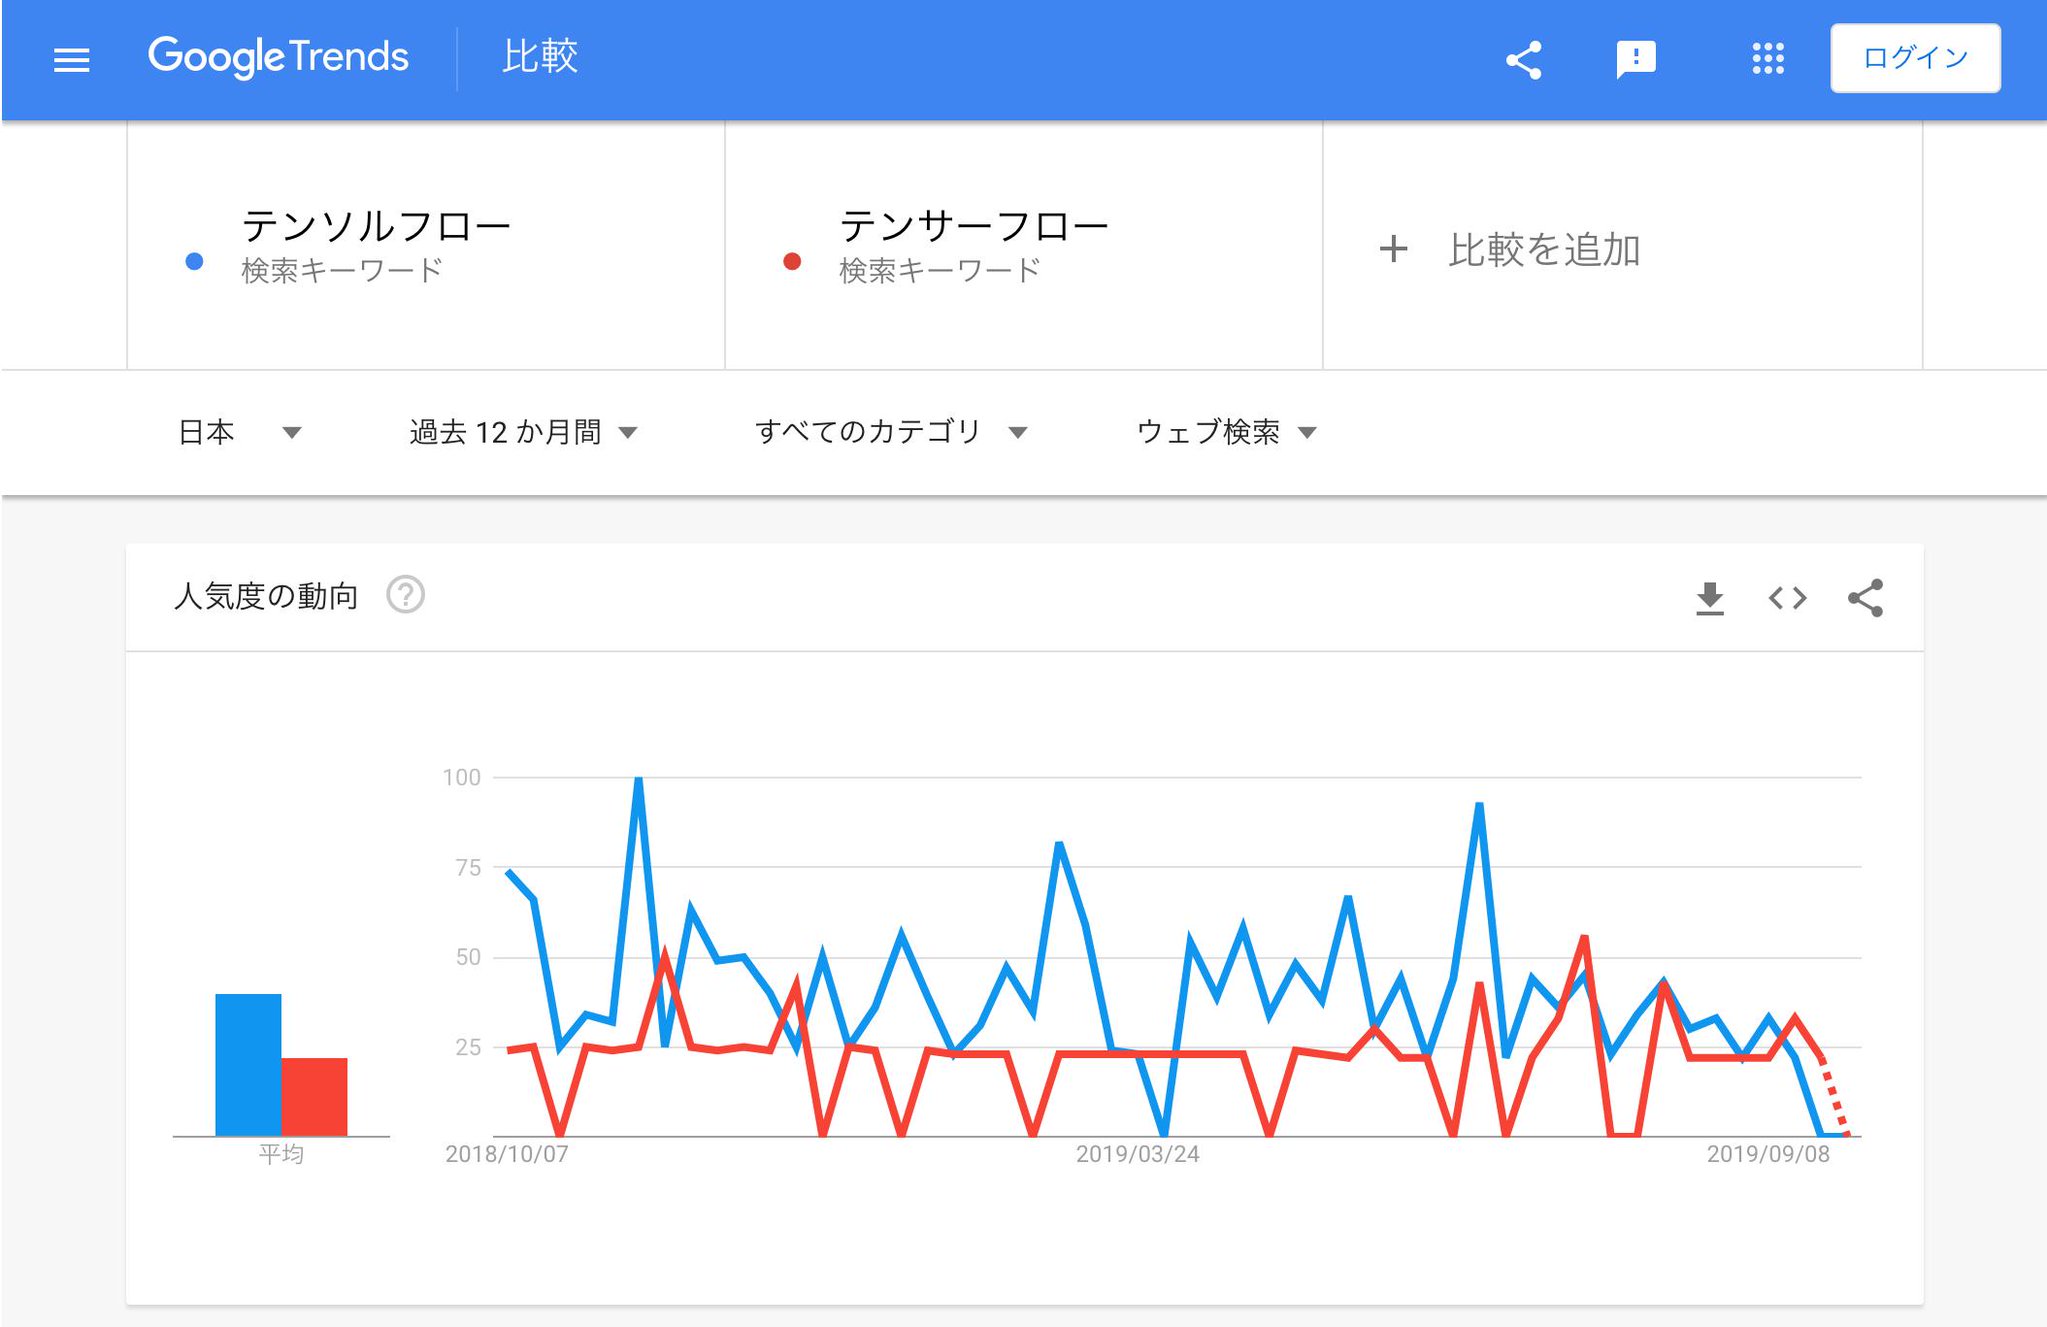The width and height of the screenshot is (2047, 1327).
Task: Open the すべてのカテゴリ dropdown
Action: point(891,432)
